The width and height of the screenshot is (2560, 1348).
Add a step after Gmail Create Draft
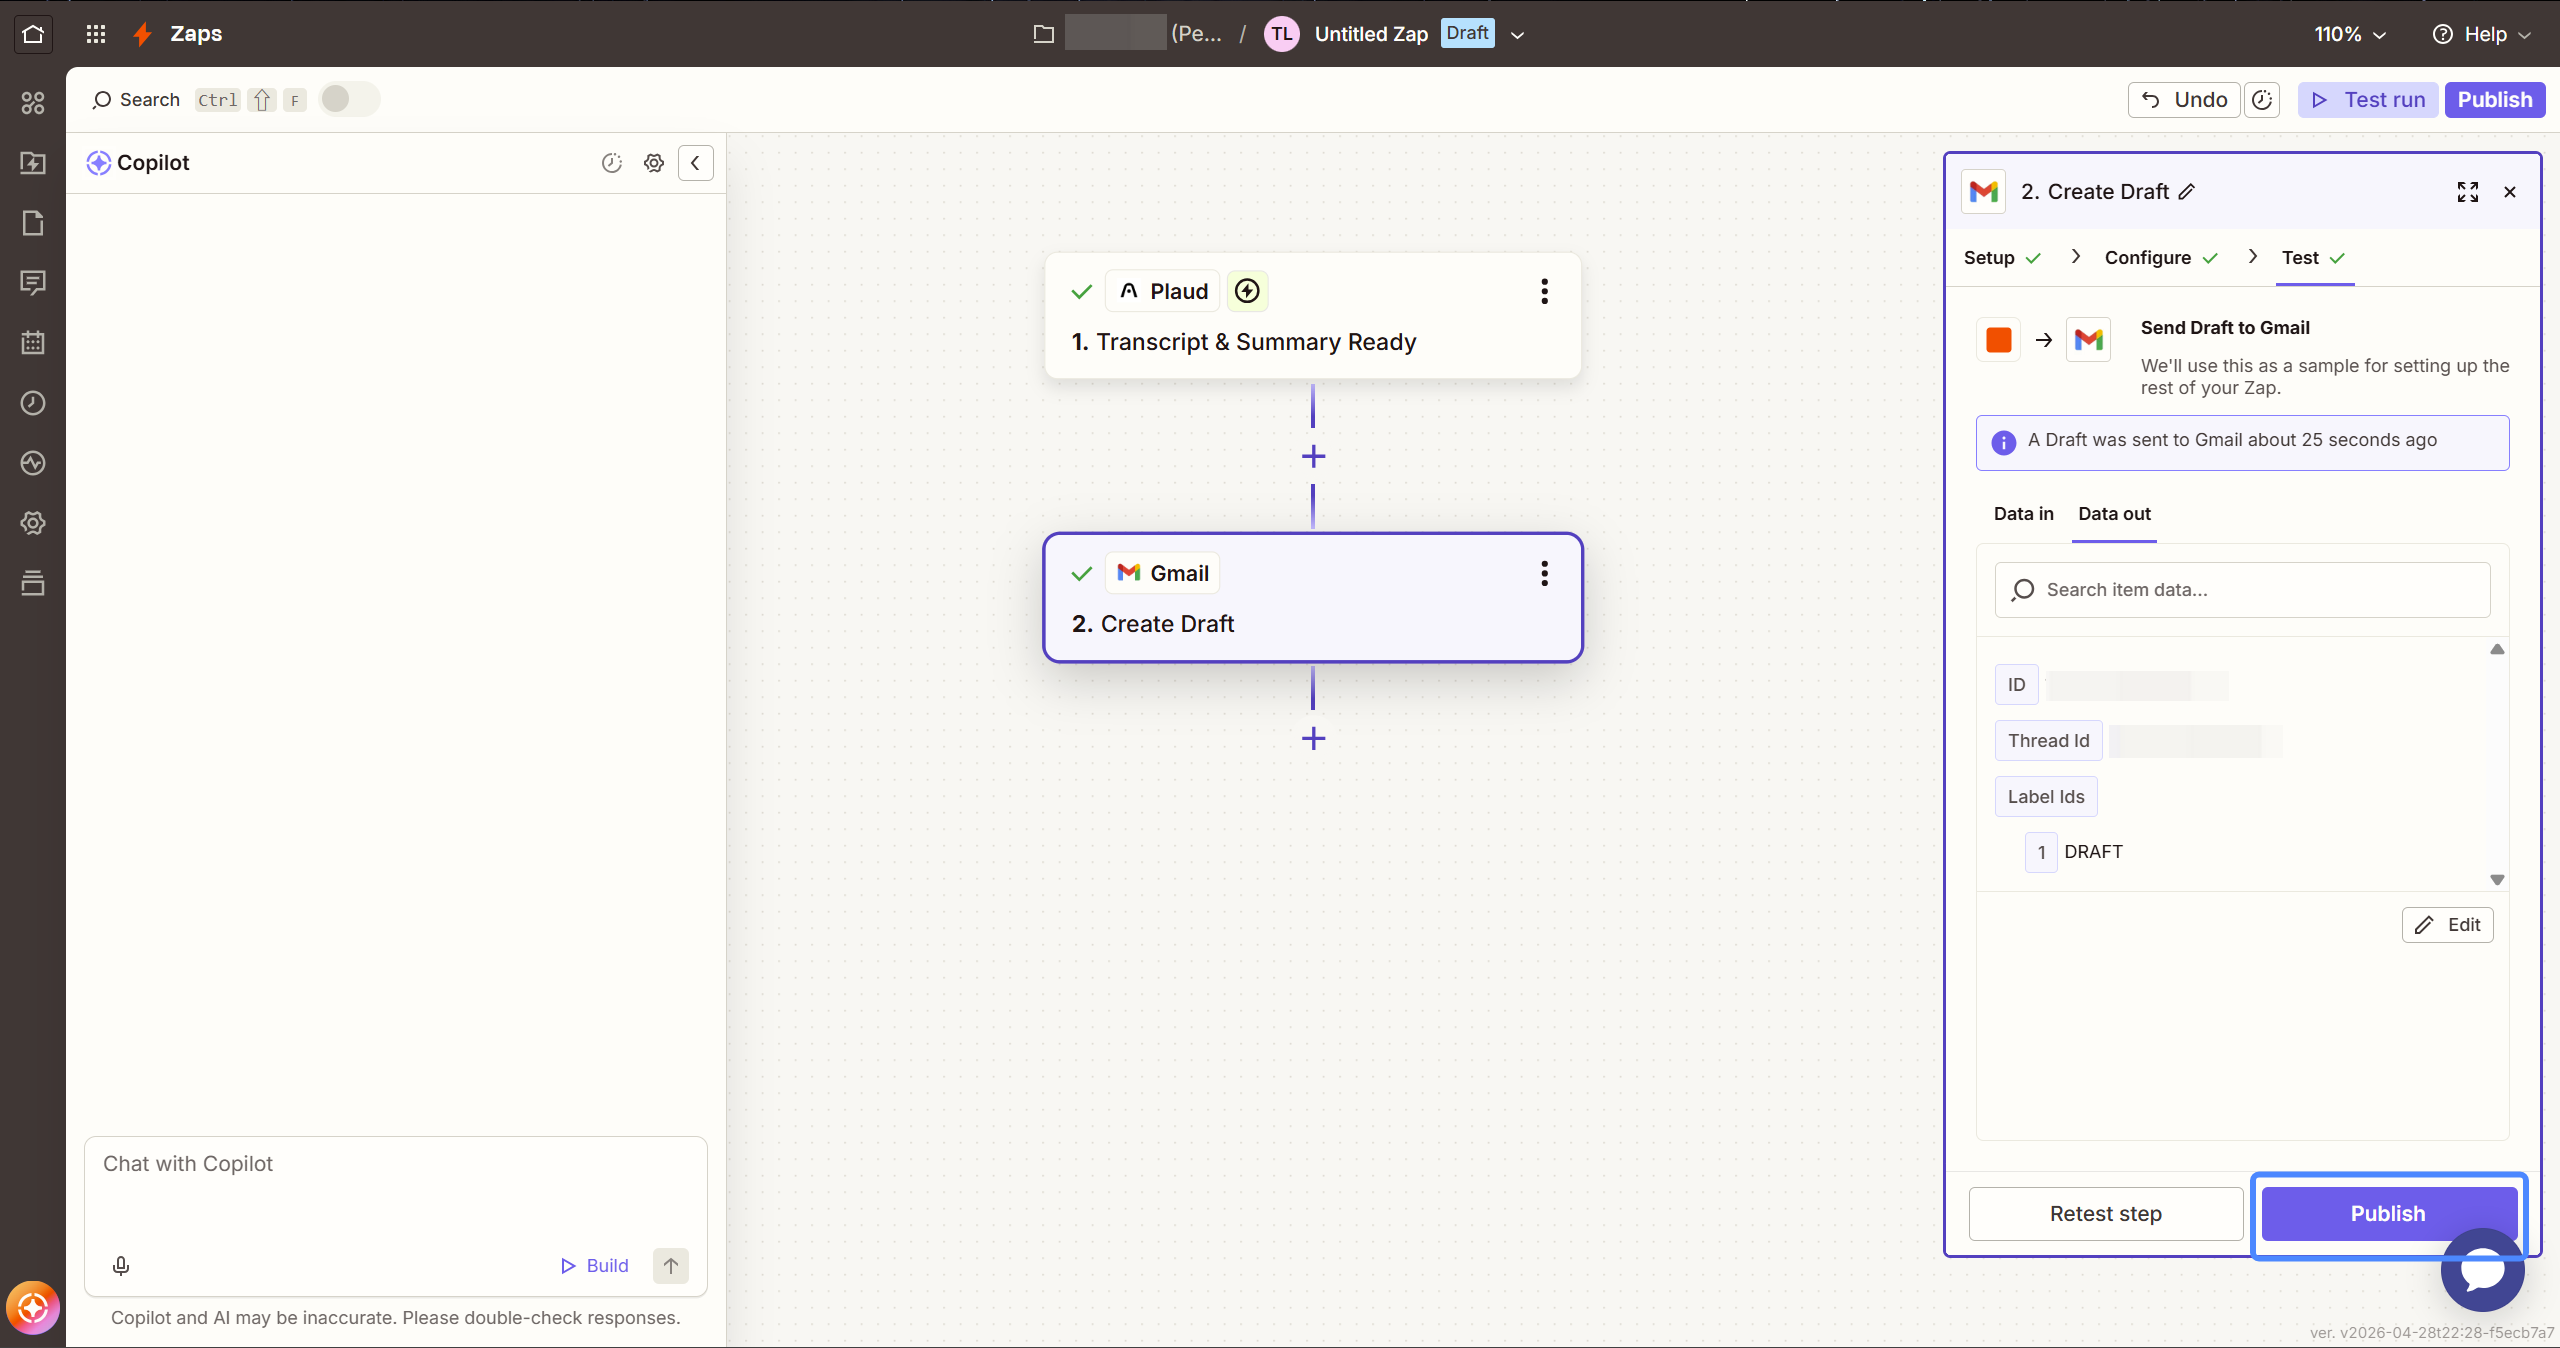pyautogui.click(x=1313, y=739)
